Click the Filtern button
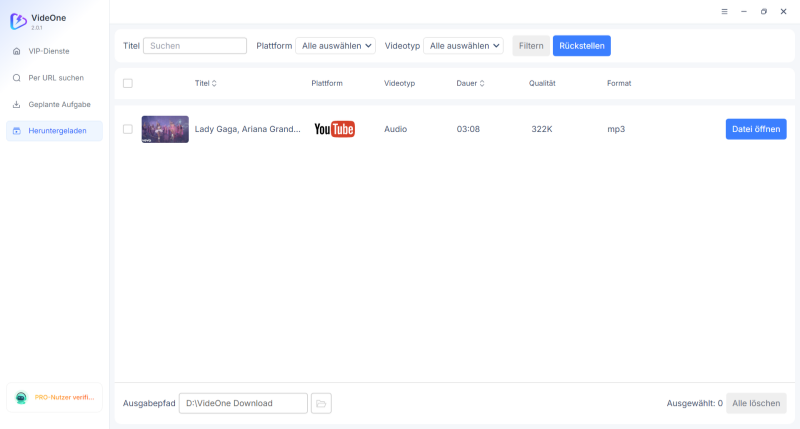This screenshot has height=429, width=800. click(x=531, y=46)
